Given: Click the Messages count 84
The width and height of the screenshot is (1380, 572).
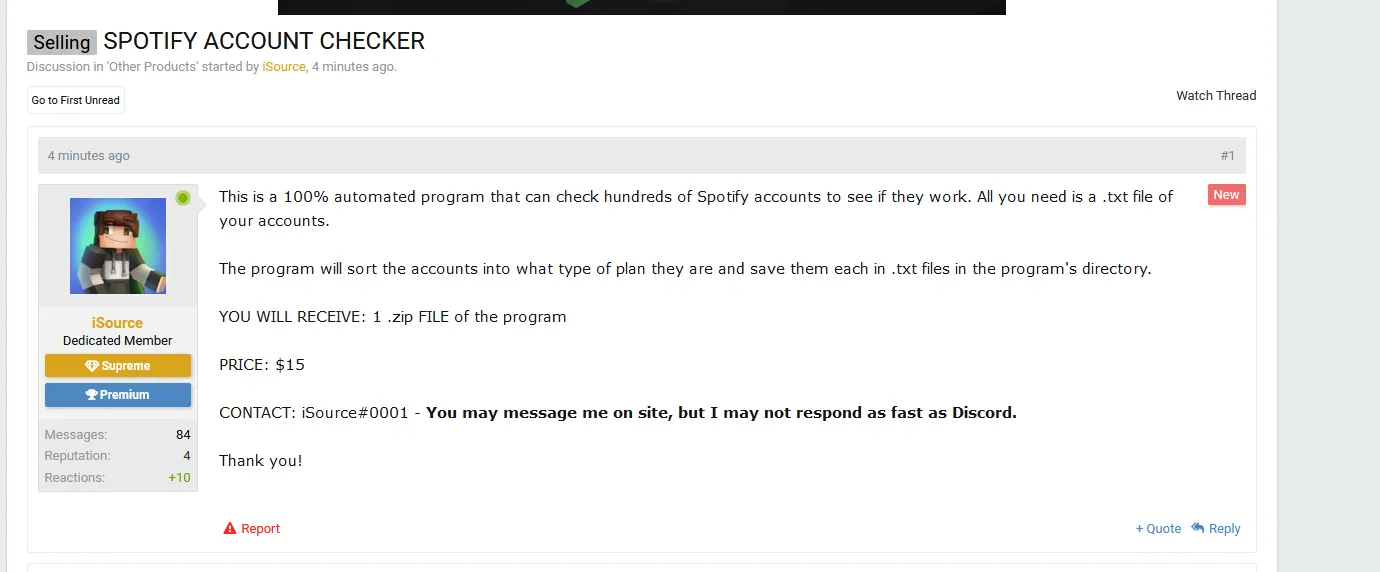Looking at the screenshot, I should (183, 435).
